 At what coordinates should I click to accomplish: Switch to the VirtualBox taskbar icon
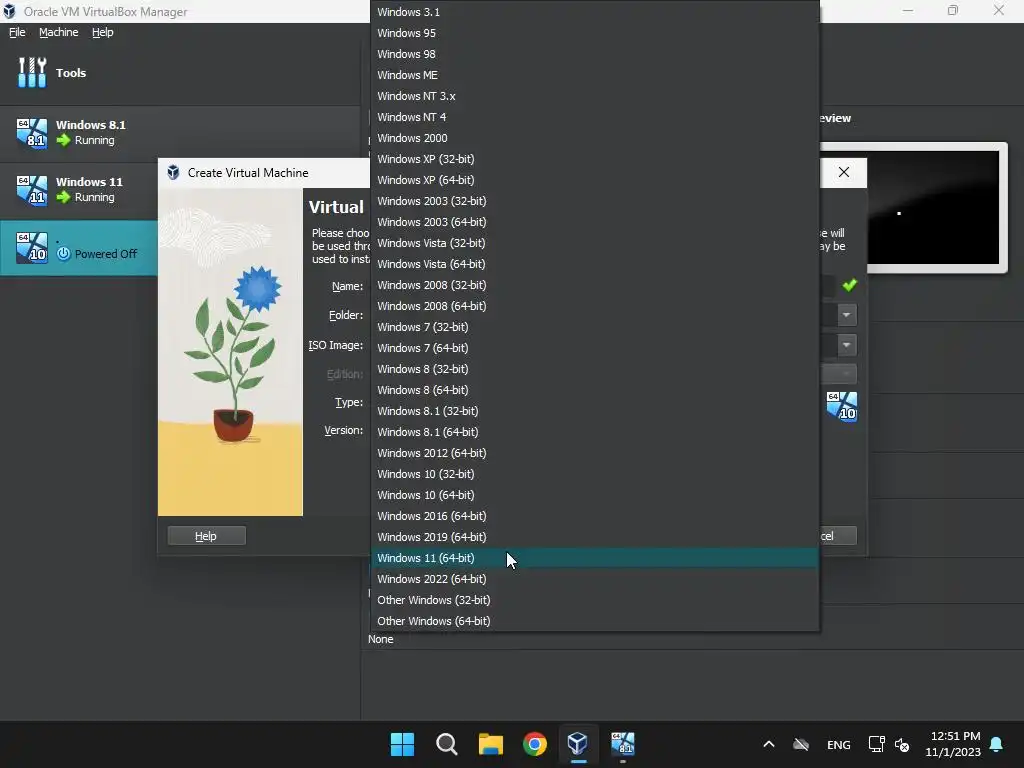coord(578,744)
